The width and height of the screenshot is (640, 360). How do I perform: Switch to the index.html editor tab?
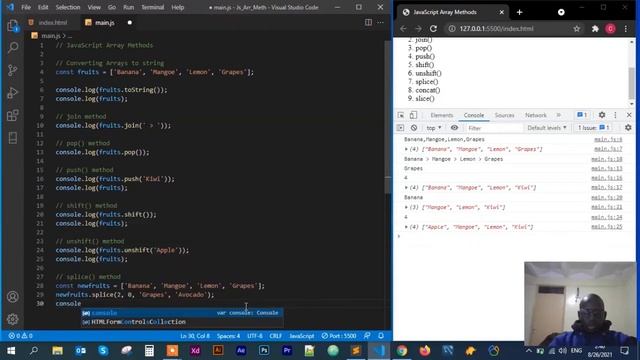[x=52, y=22]
